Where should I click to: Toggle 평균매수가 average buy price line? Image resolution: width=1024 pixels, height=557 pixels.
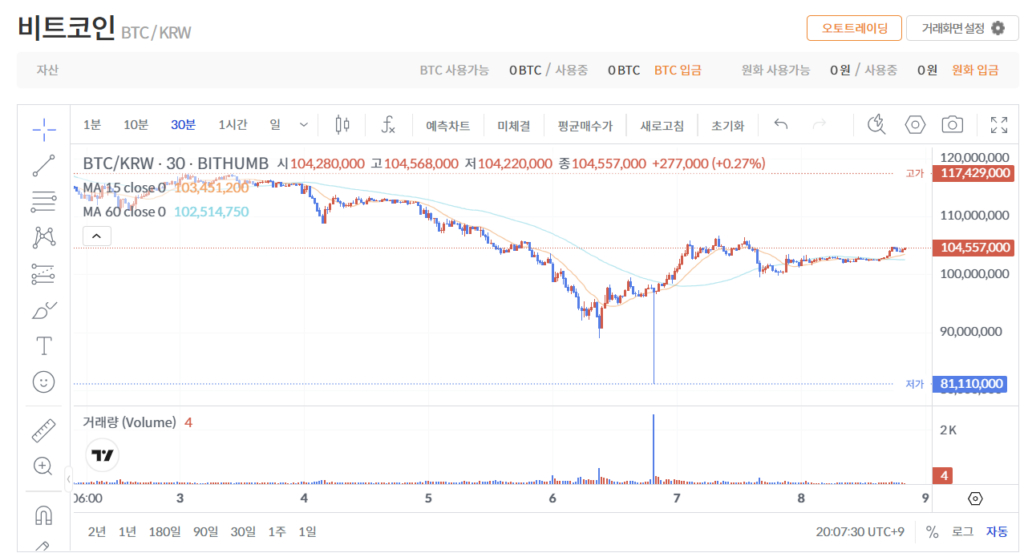[x=585, y=126]
